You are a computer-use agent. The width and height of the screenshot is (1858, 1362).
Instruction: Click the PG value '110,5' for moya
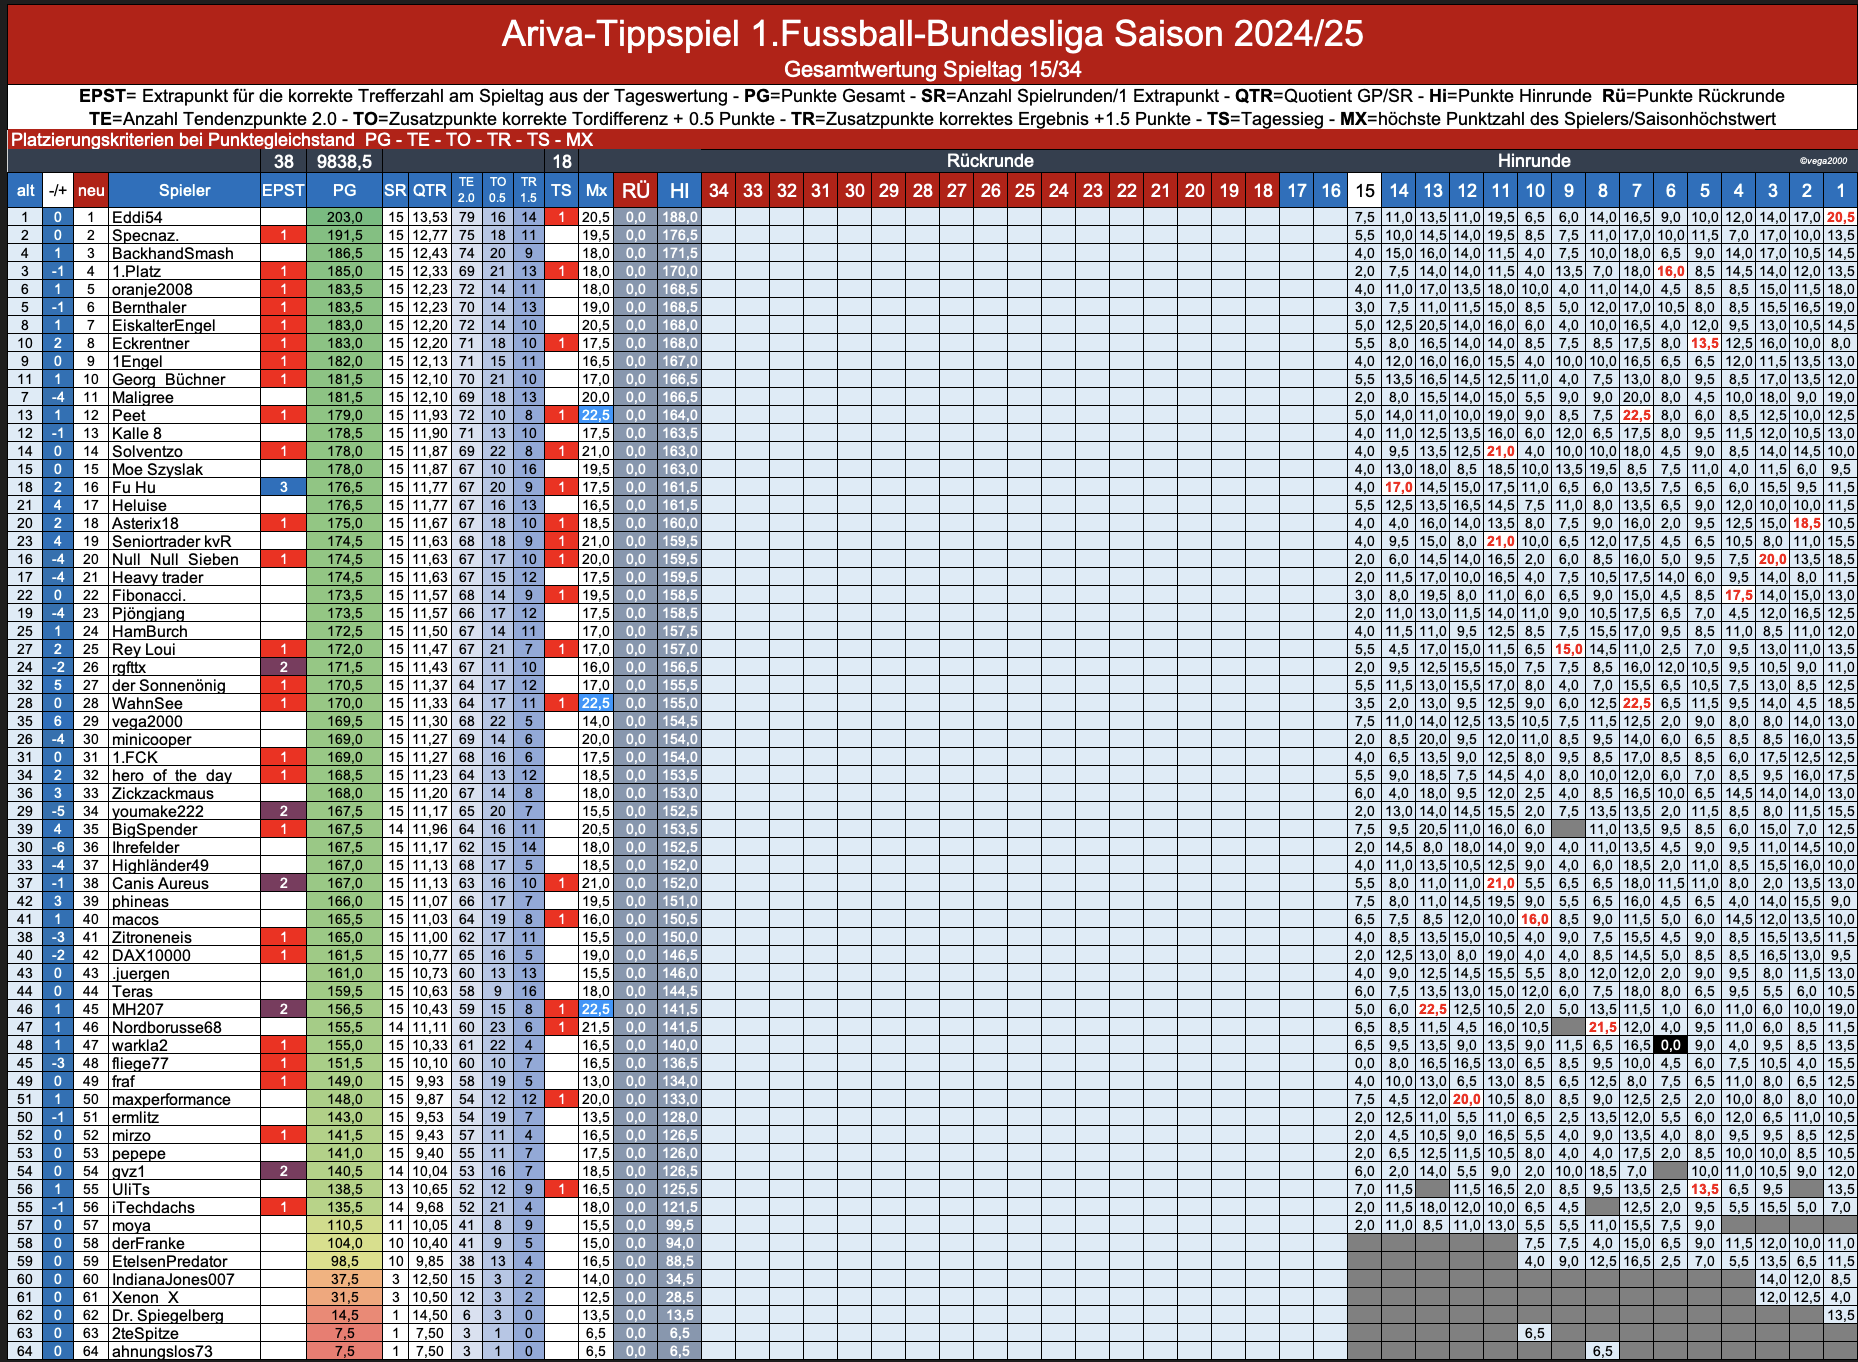pyautogui.click(x=344, y=1225)
